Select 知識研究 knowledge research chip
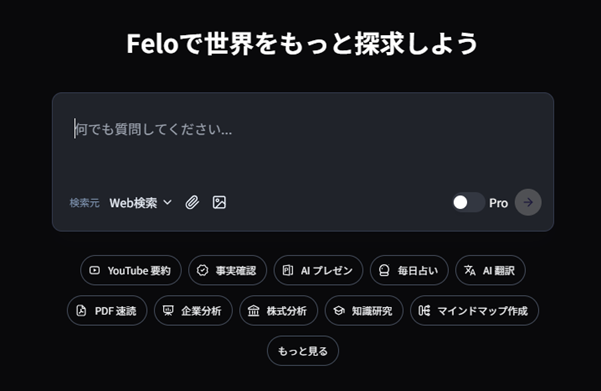 [364, 310]
